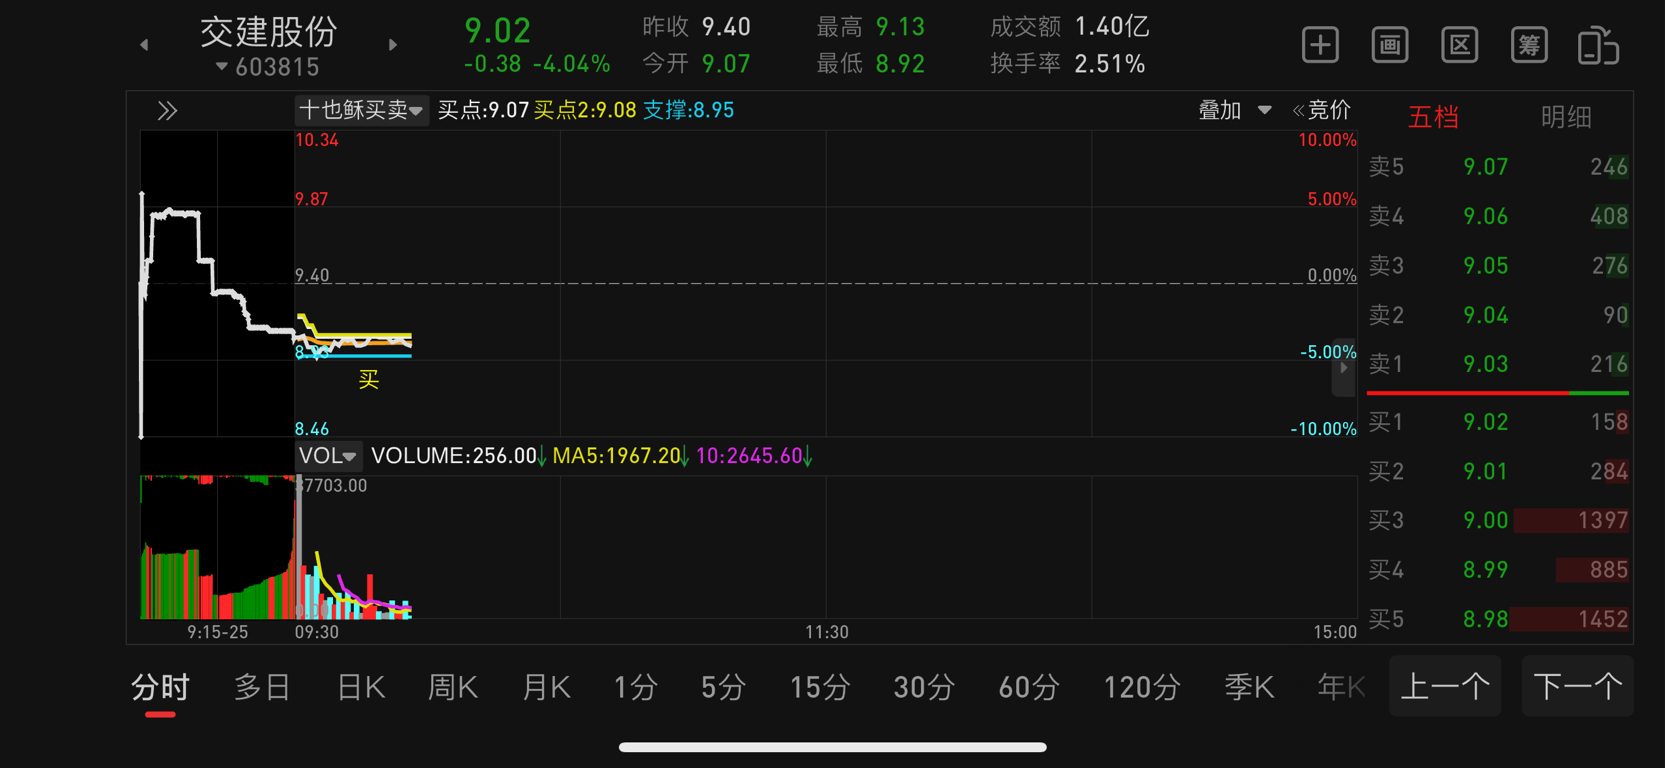Select the 5分 chart tab
Screen dimensions: 1665x769
[x=723, y=688]
